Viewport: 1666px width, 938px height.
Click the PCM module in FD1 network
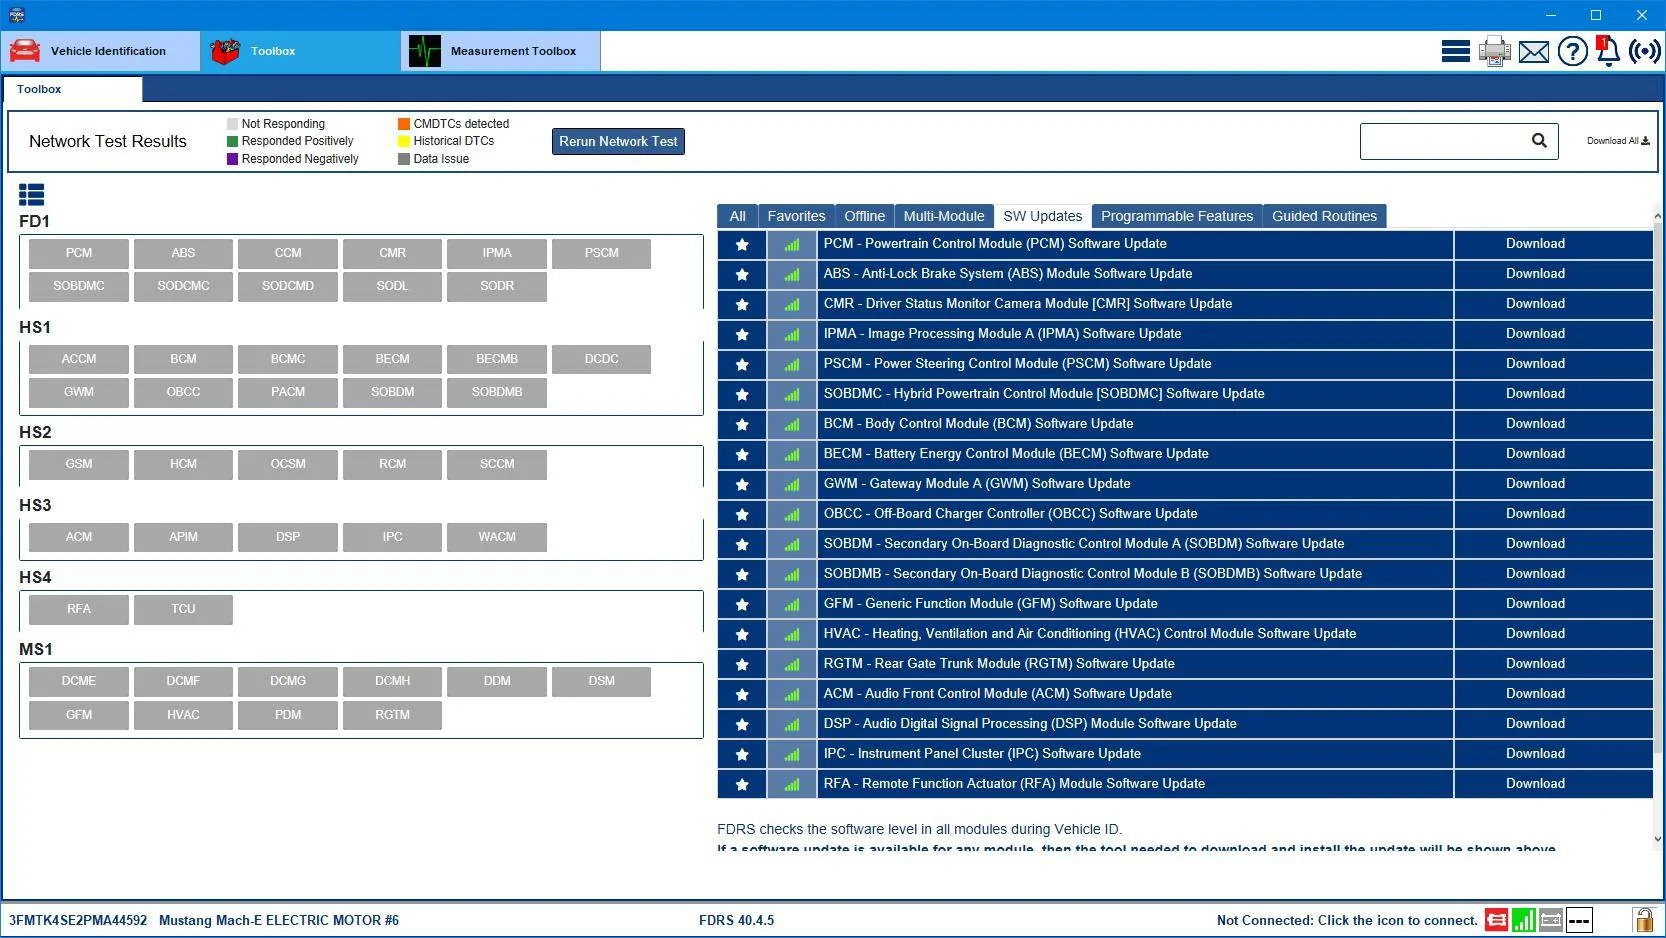[x=79, y=254]
